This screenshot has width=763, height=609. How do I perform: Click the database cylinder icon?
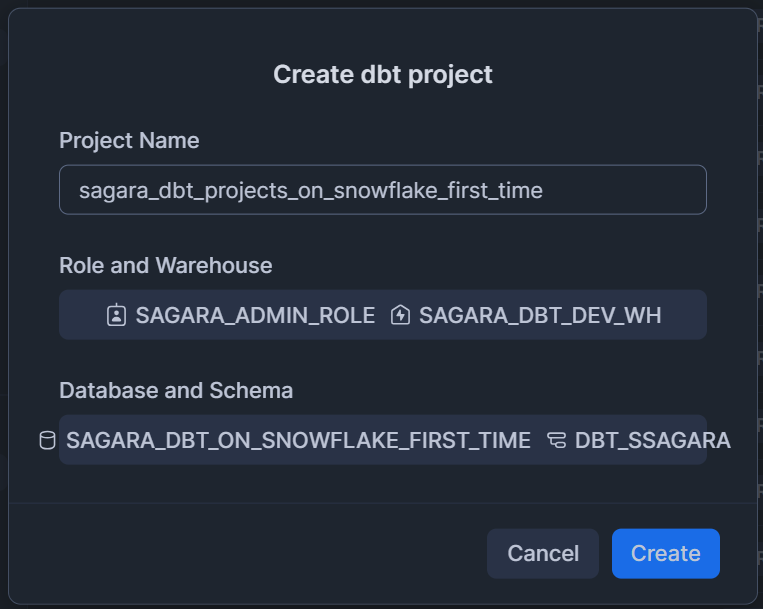coord(47,440)
